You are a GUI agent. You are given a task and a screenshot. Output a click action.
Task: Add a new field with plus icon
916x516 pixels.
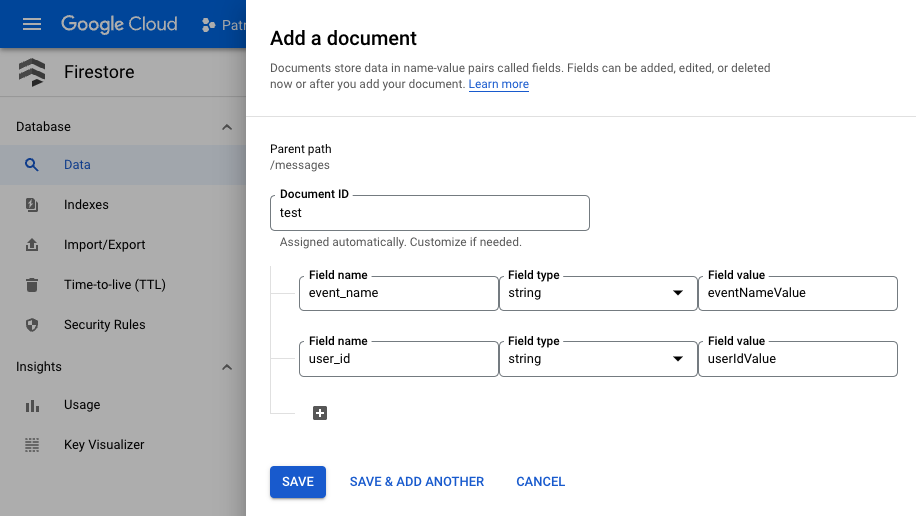[320, 413]
